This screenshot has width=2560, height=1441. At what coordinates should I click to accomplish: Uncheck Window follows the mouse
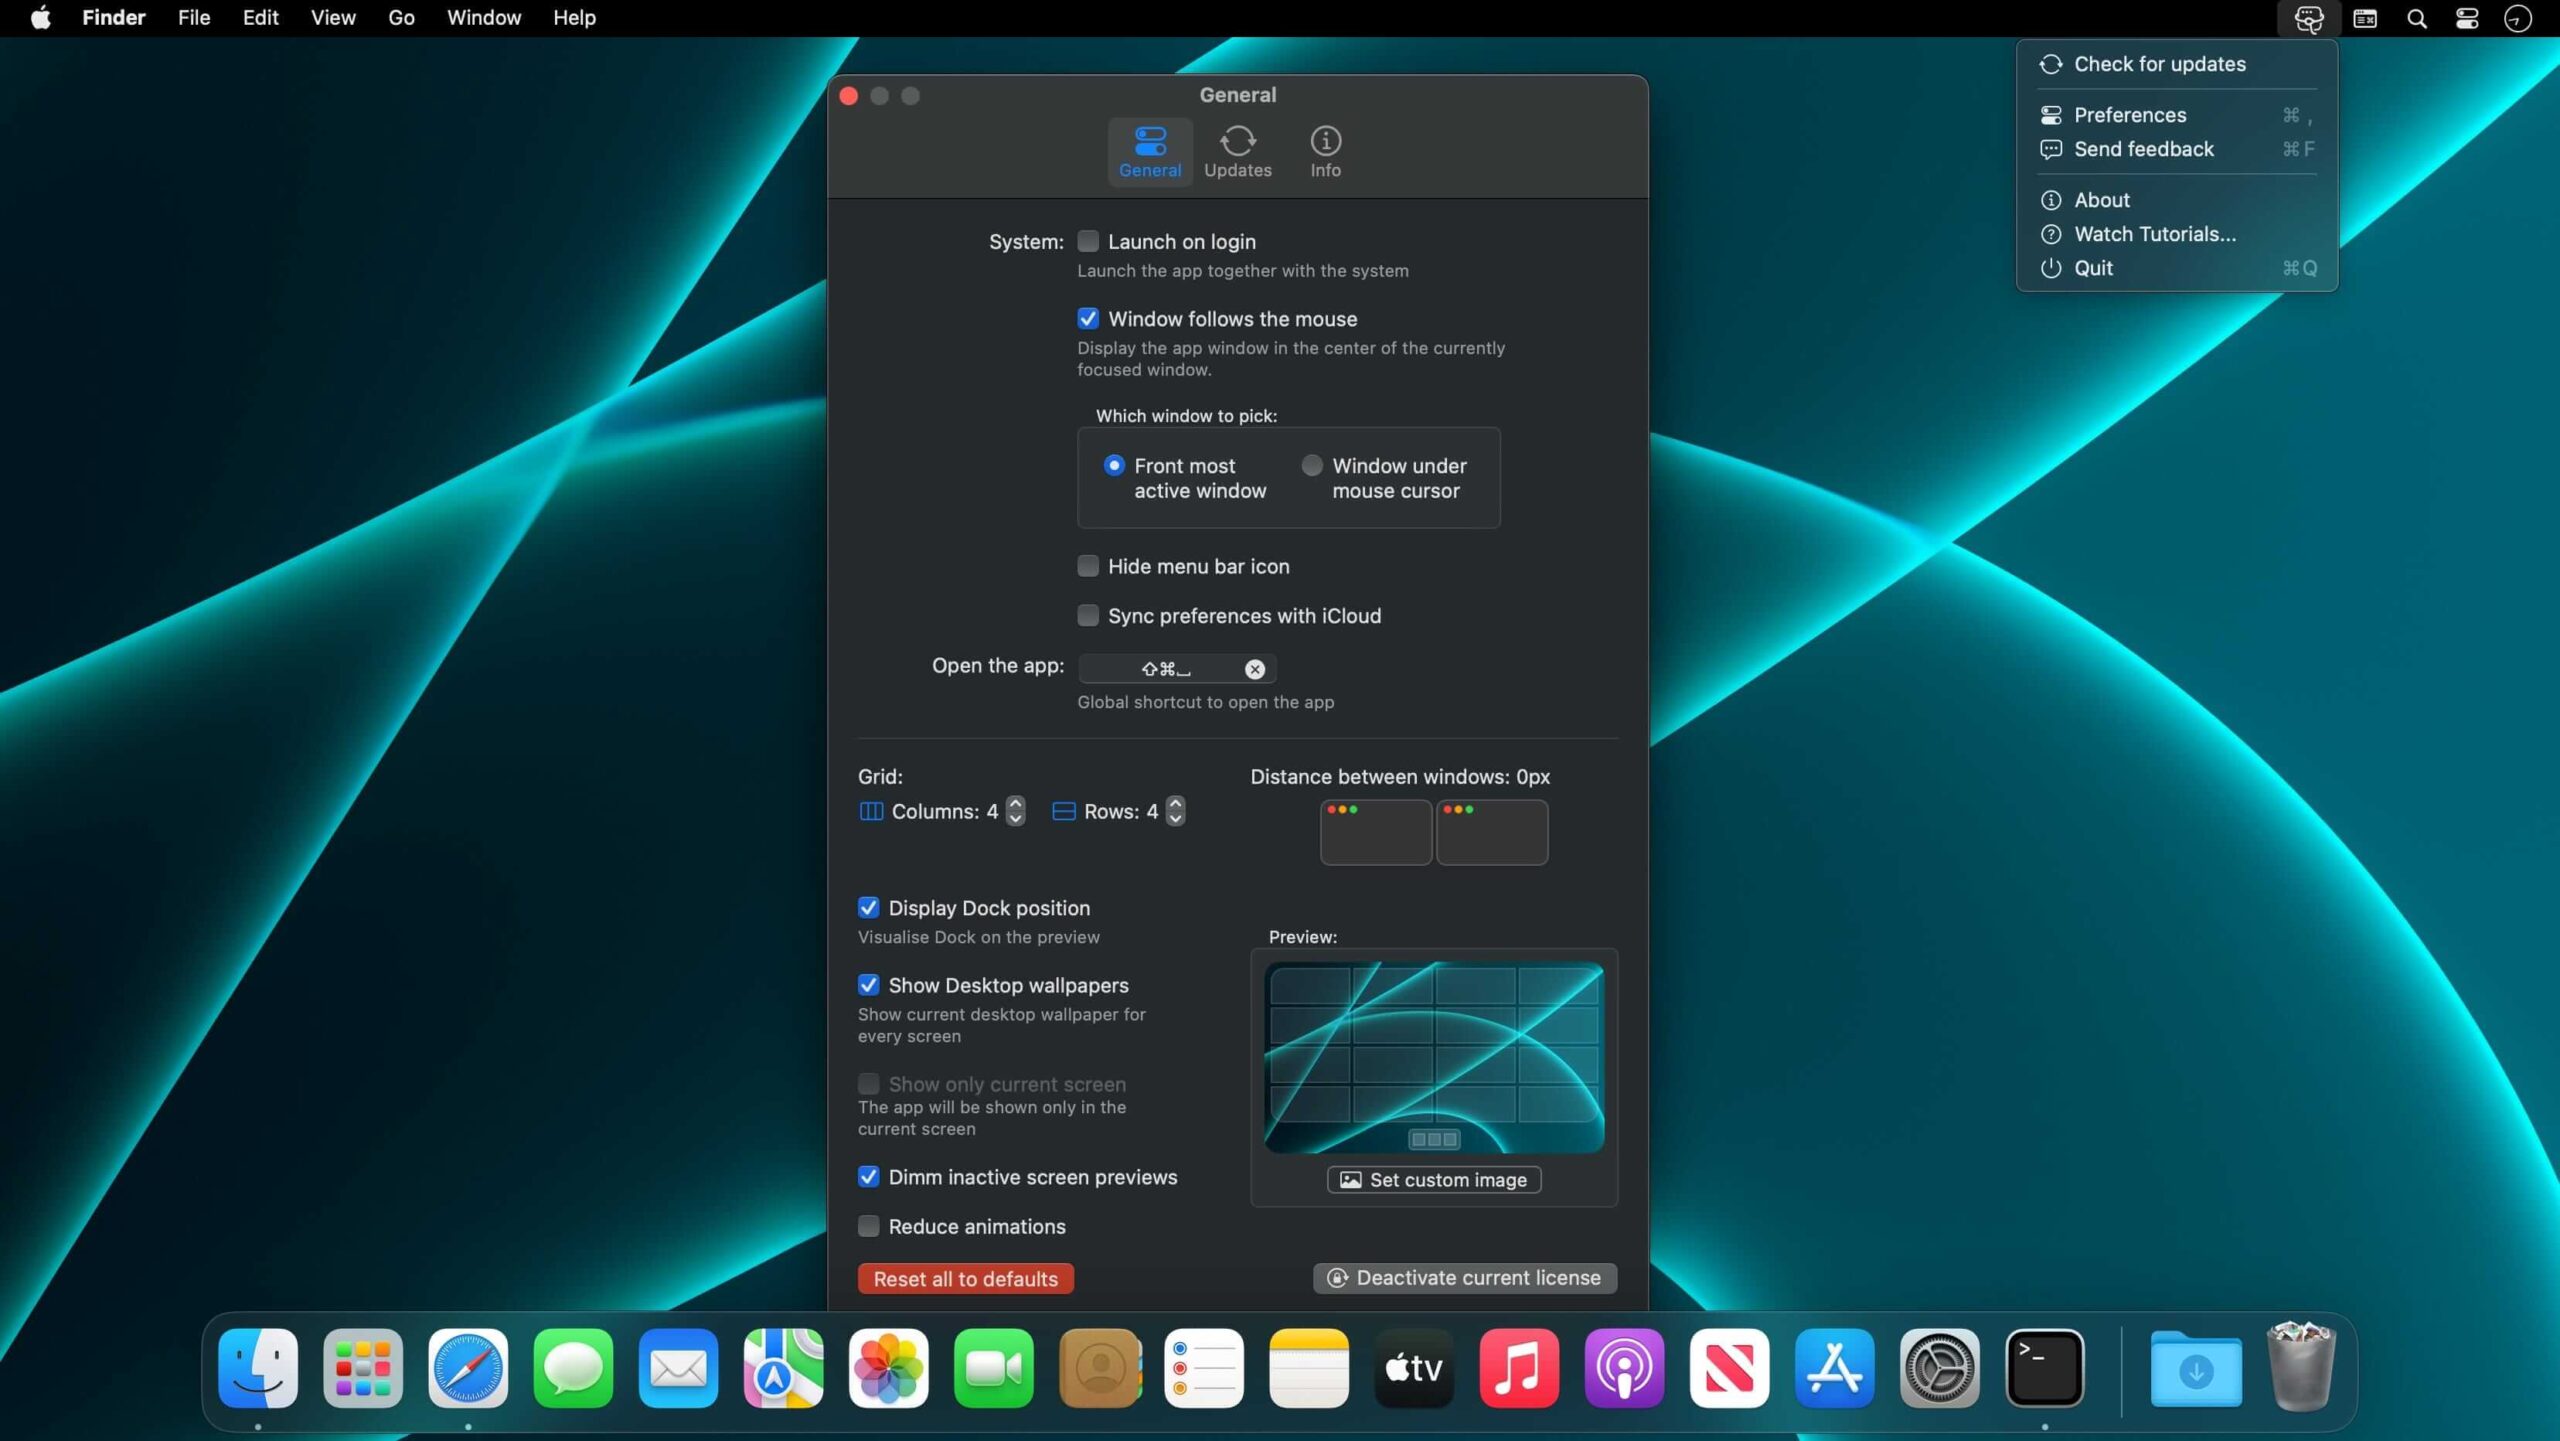coord(1088,319)
